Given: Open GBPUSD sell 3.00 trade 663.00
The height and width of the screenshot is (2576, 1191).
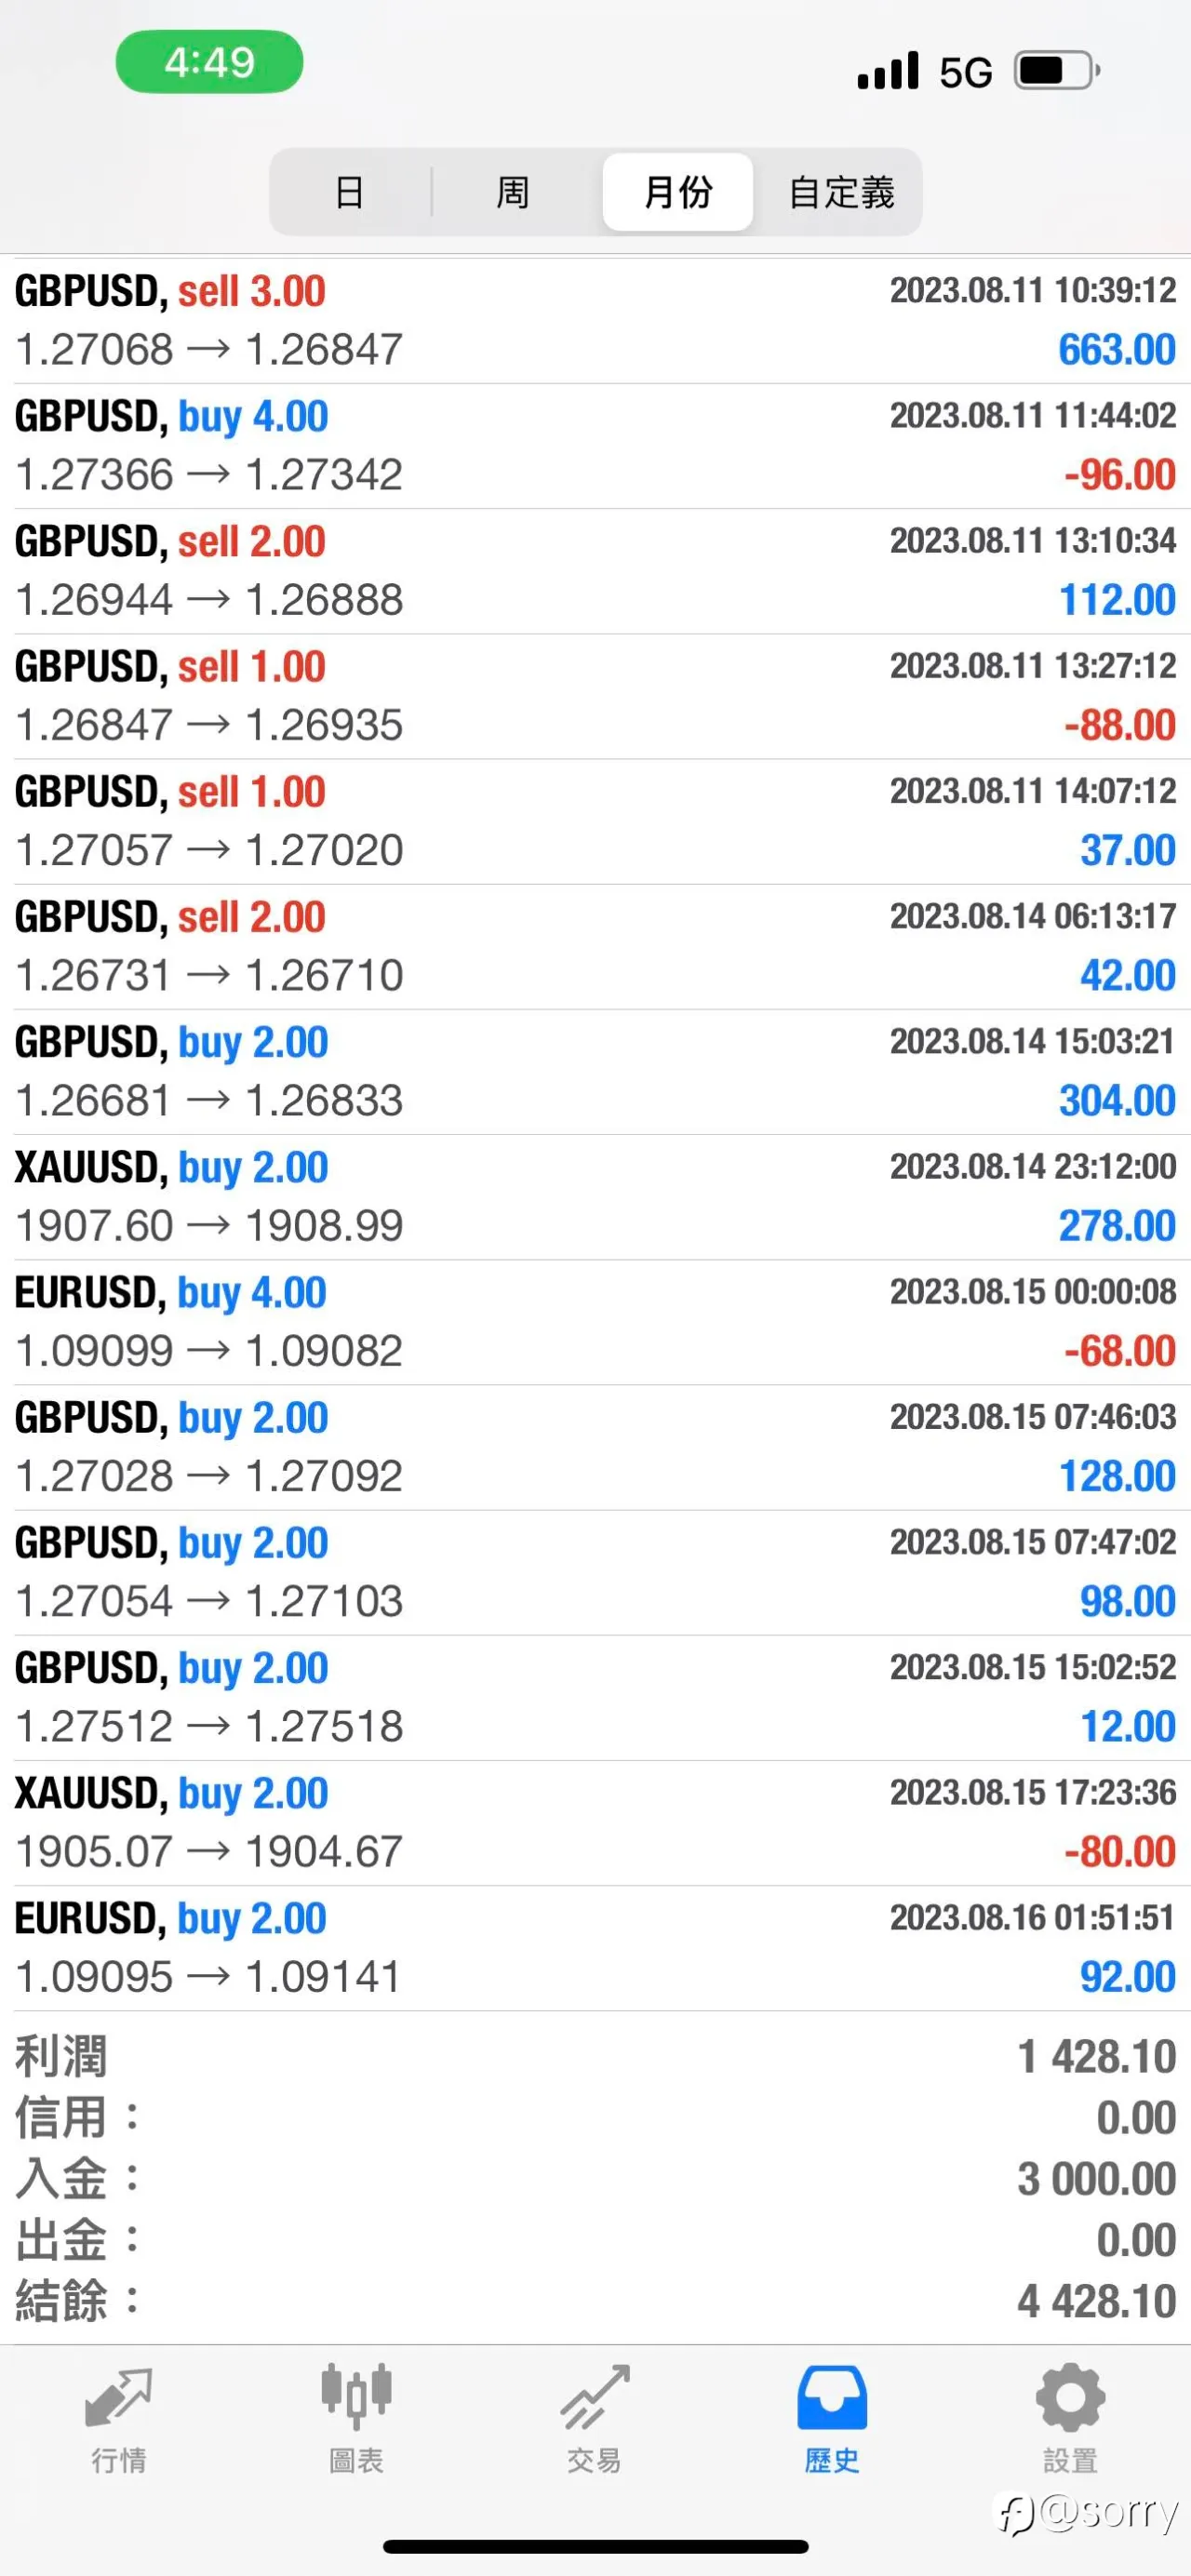Looking at the screenshot, I should click(x=595, y=321).
